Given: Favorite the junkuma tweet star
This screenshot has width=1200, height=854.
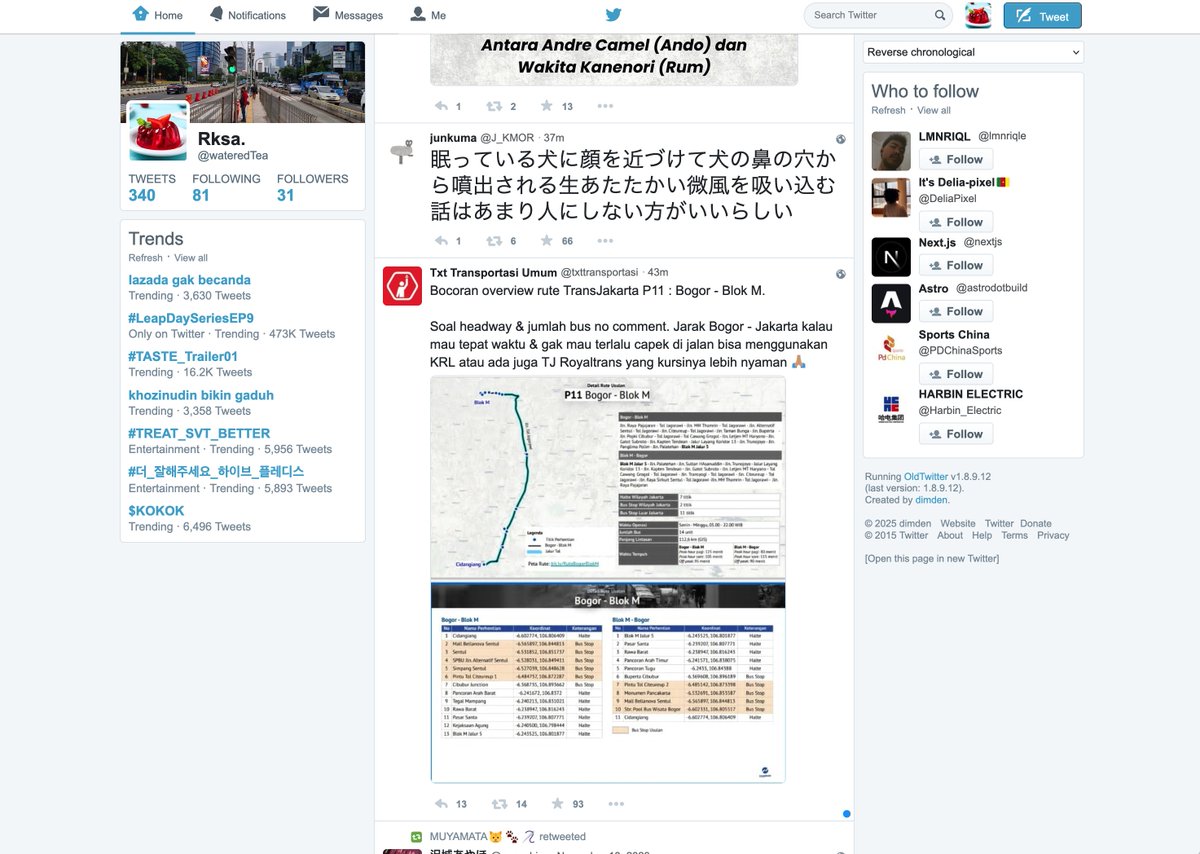Looking at the screenshot, I should coord(546,241).
